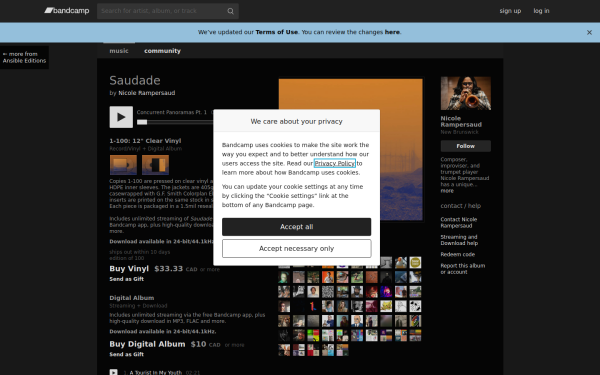This screenshot has height=375, width=600.
Task: Open supporter avatar with red number 1
Action: (x=313, y=307)
